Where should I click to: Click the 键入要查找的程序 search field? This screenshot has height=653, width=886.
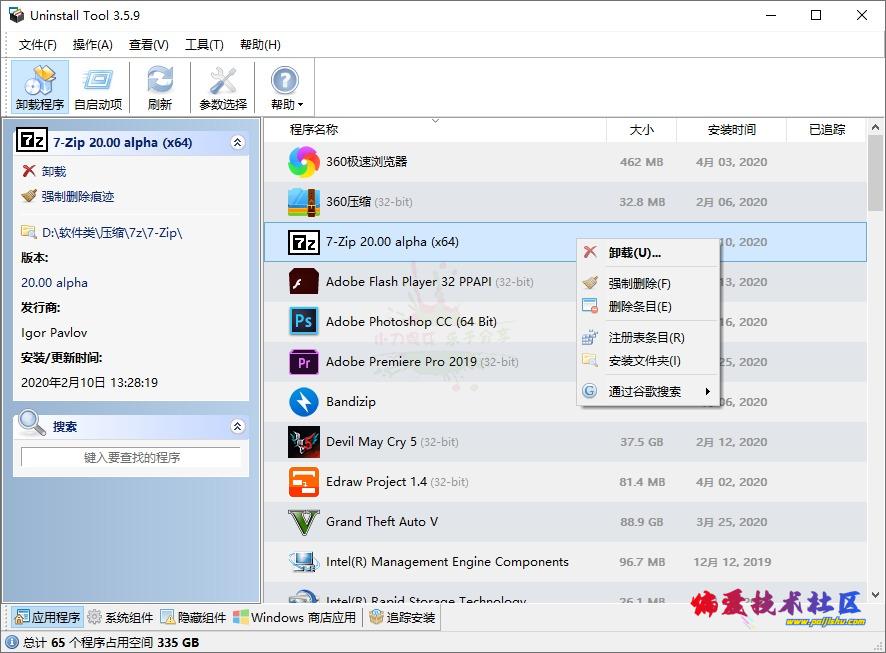131,457
